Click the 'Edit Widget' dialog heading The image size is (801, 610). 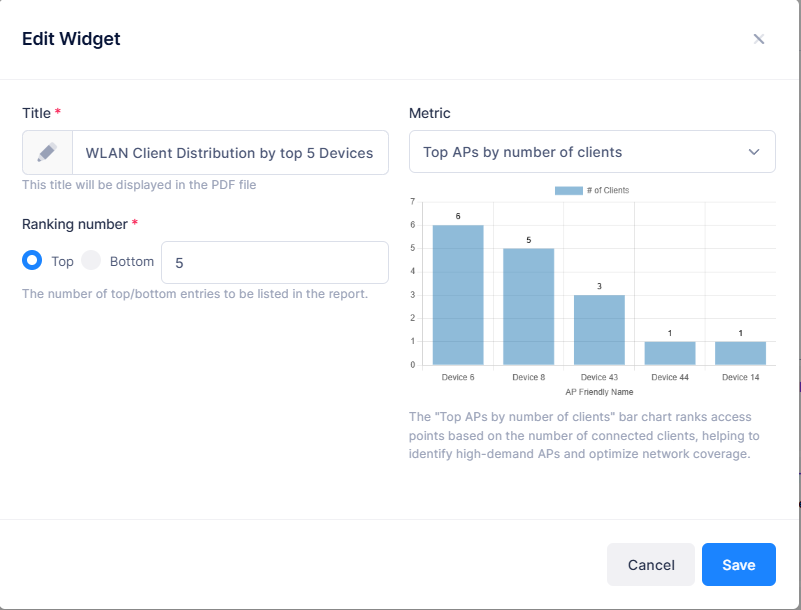pyautogui.click(x=70, y=39)
